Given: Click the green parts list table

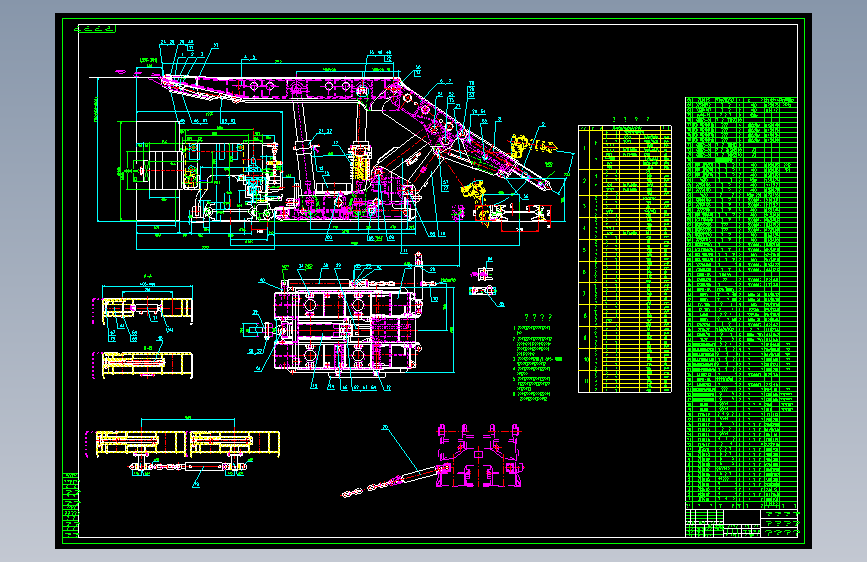Looking at the screenshot, I should click(741, 303).
